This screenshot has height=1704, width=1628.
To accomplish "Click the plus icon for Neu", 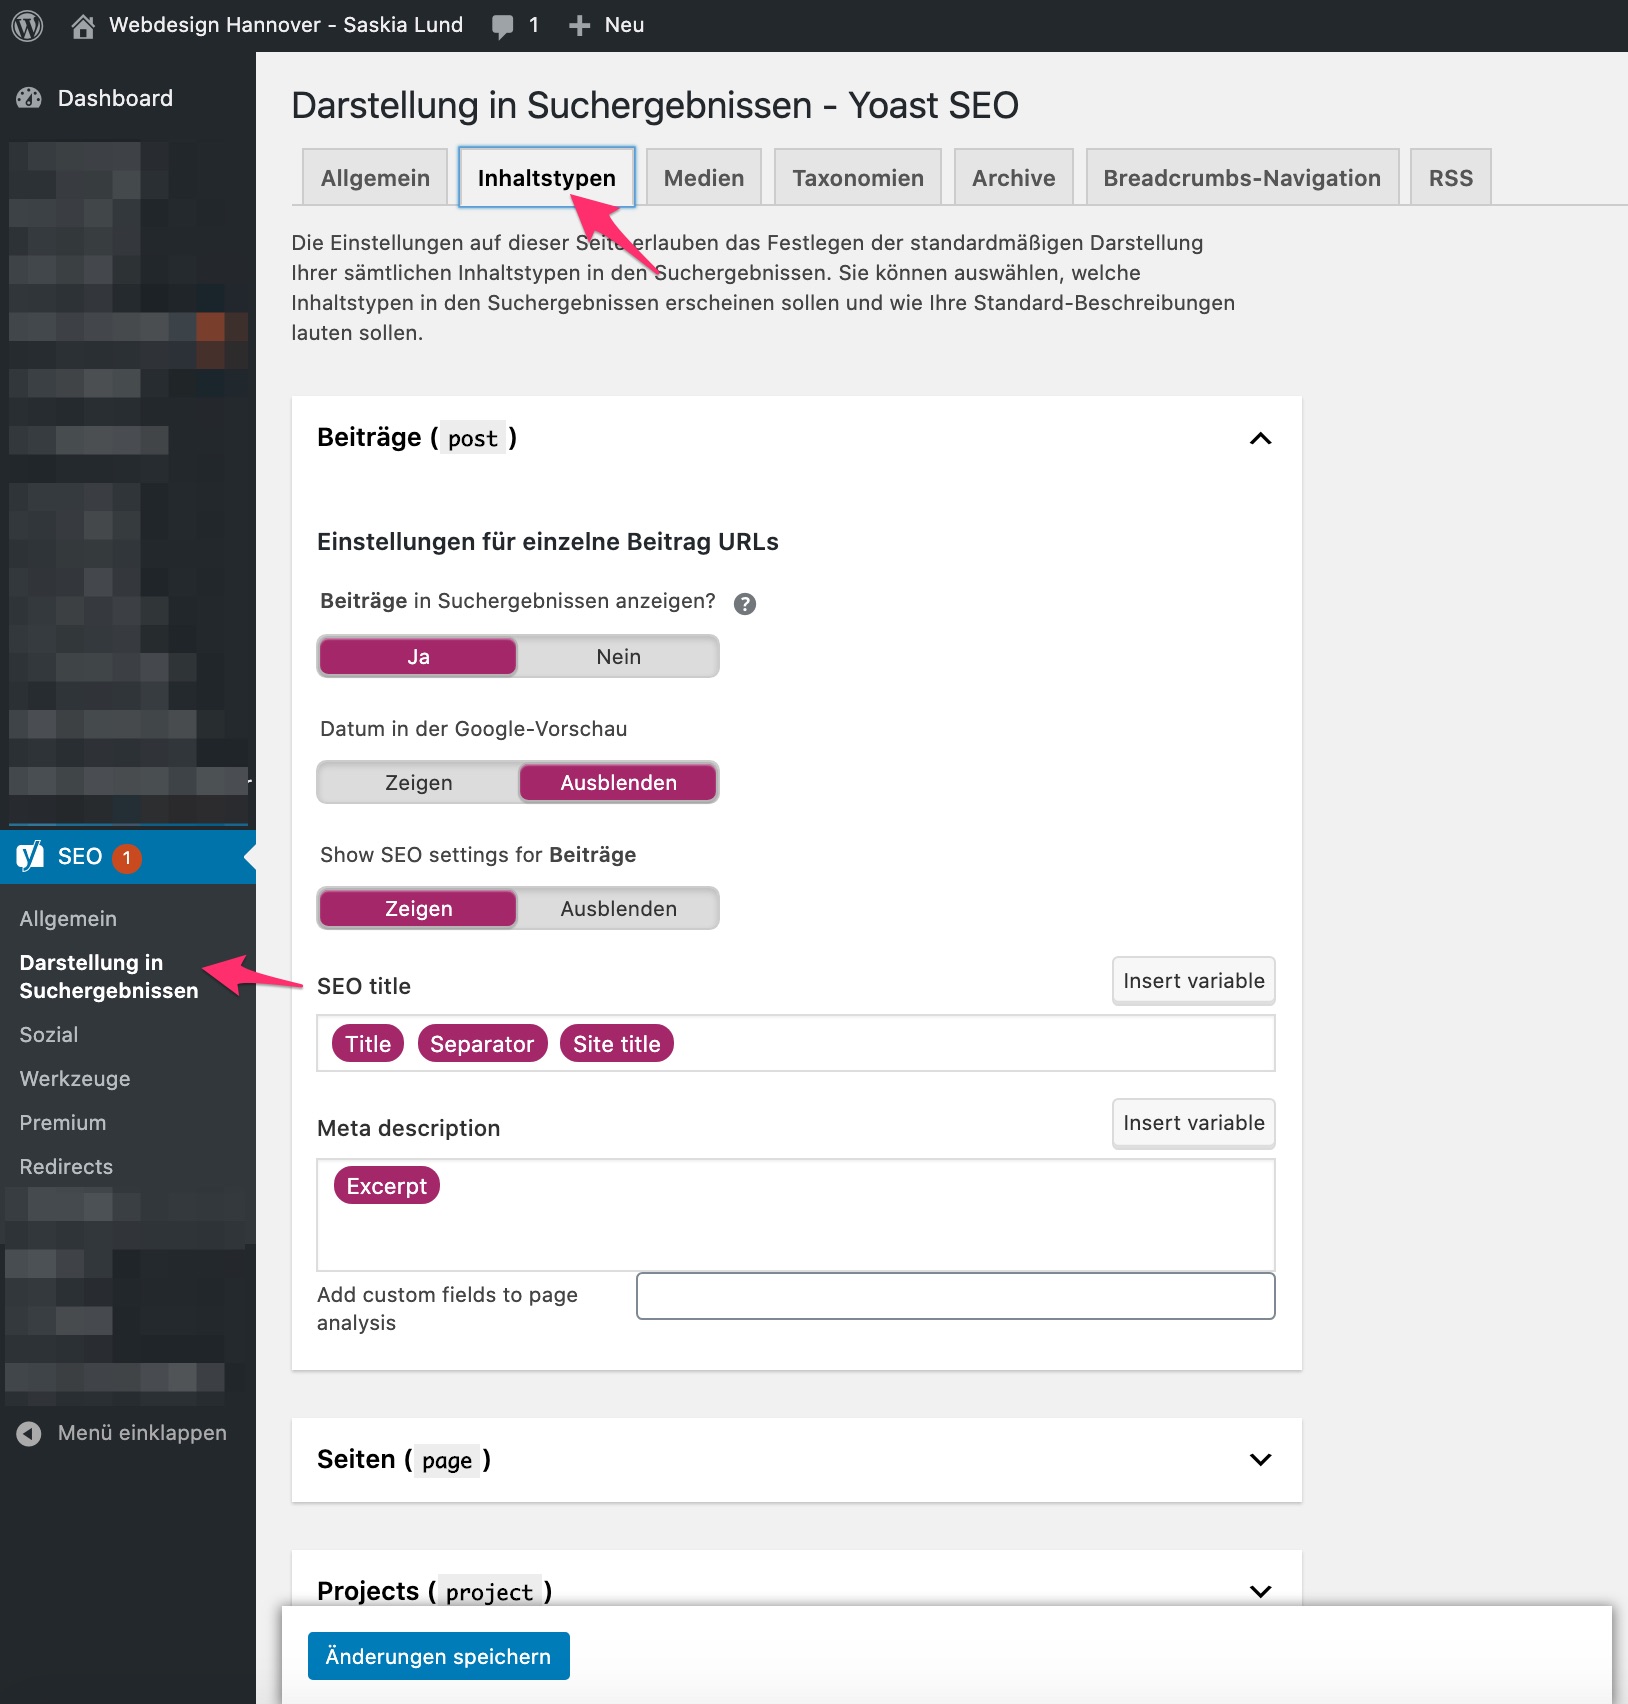I will pyautogui.click(x=579, y=25).
